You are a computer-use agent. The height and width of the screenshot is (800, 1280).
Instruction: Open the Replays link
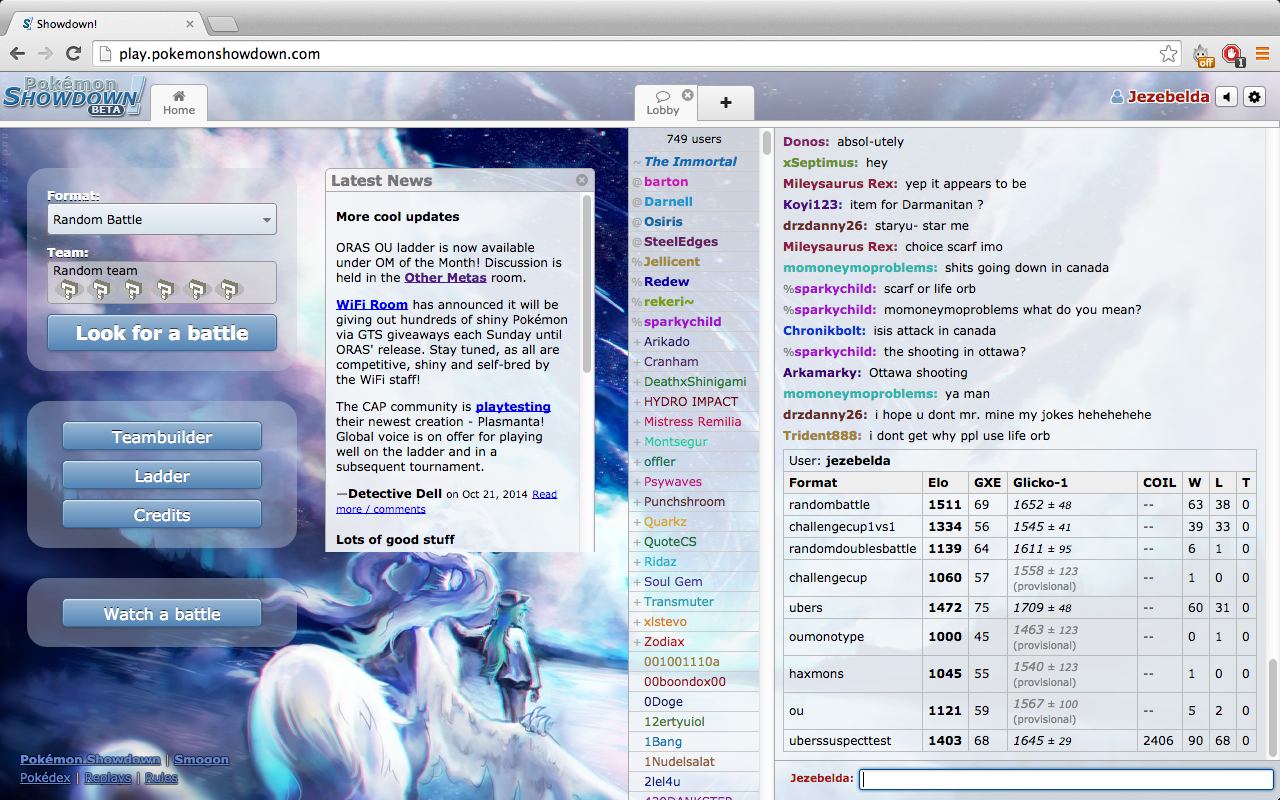pos(108,777)
